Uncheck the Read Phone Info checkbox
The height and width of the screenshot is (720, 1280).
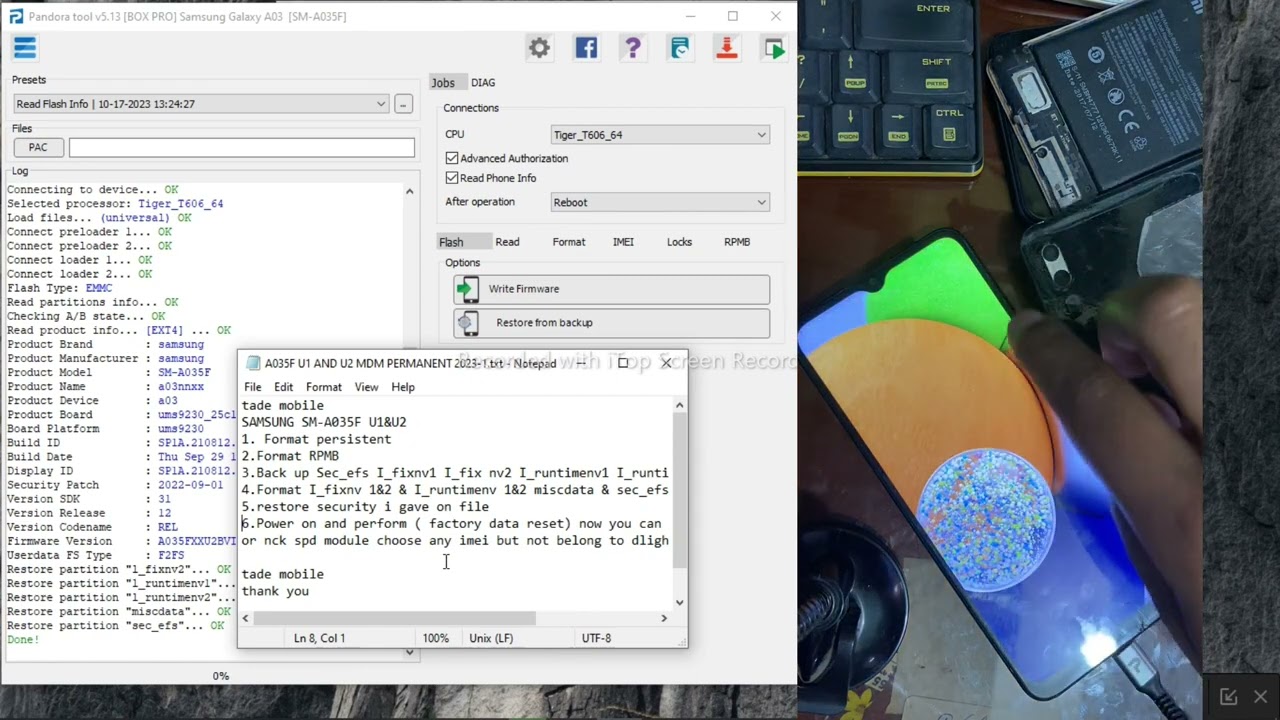click(452, 178)
